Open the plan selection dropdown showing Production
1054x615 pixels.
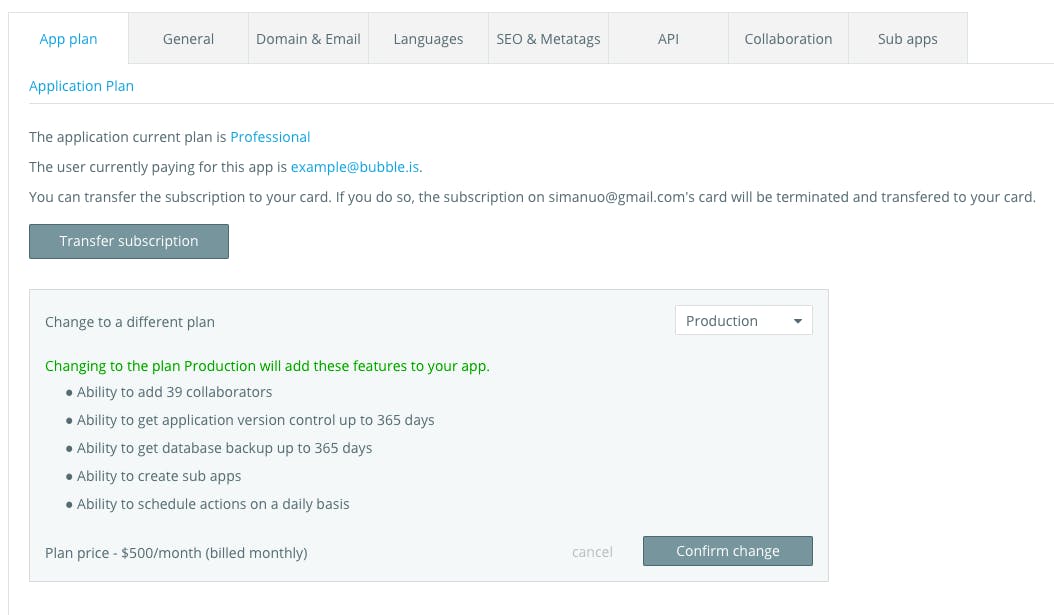coord(743,320)
